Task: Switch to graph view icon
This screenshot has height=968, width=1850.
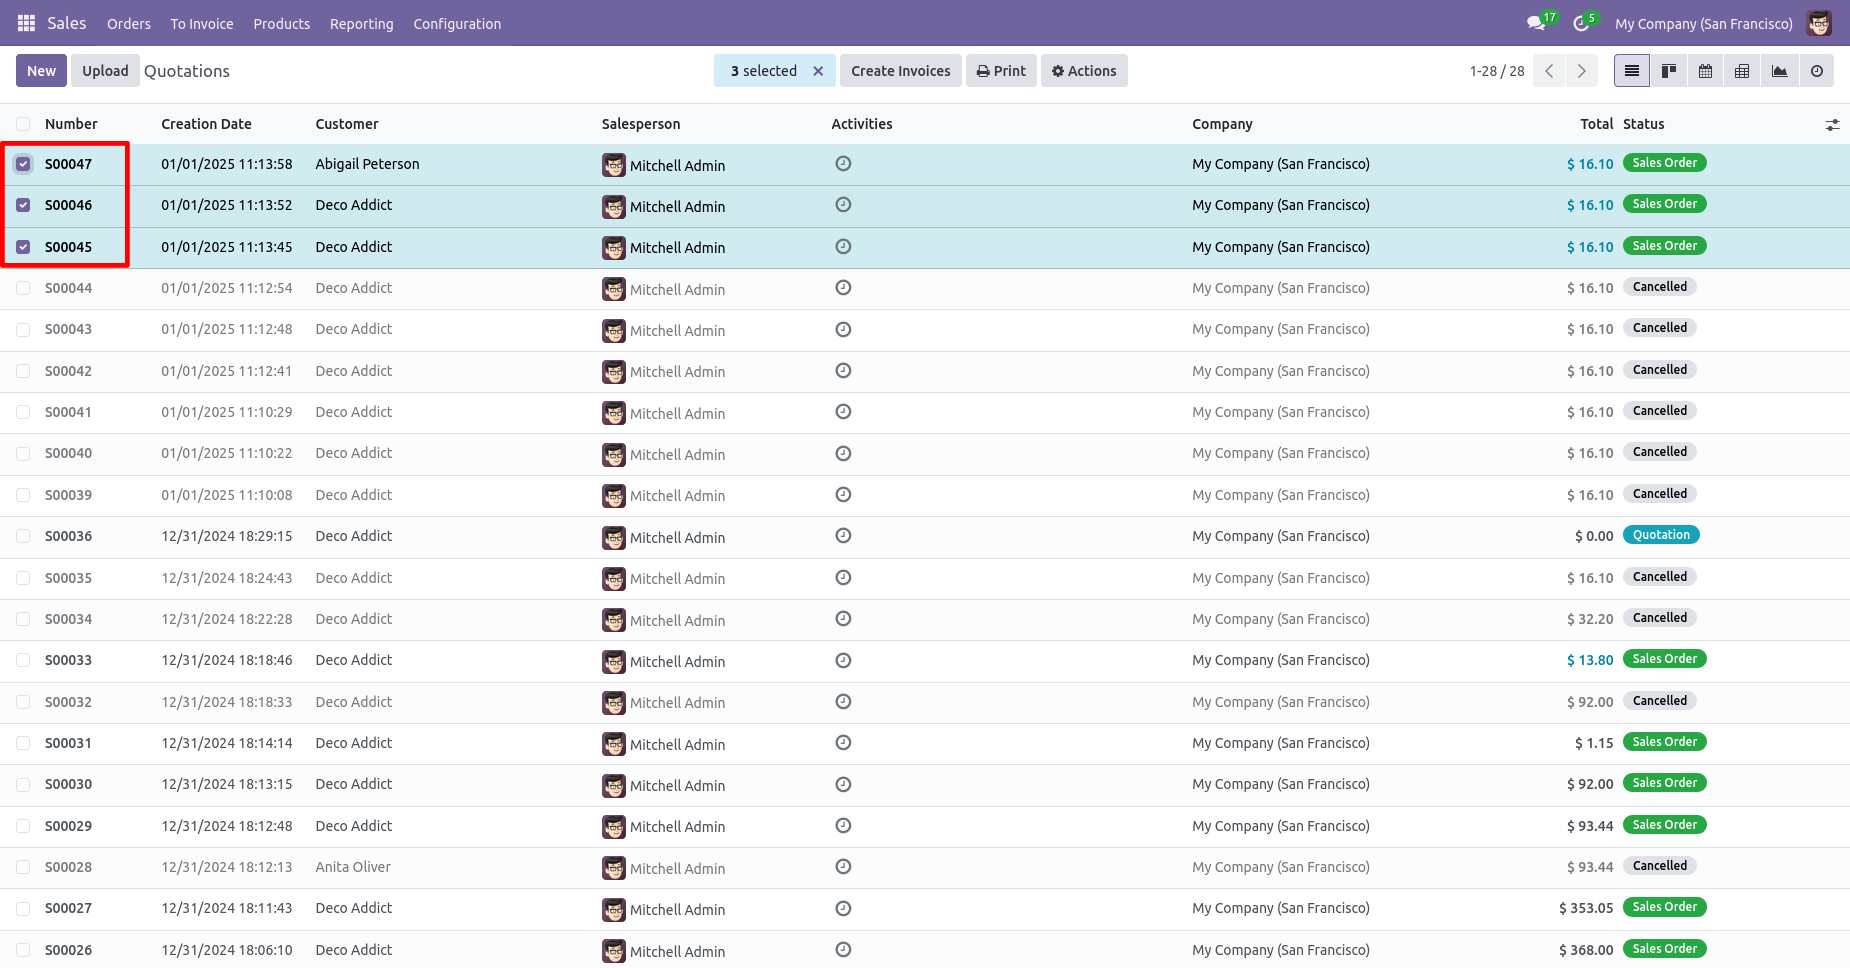Action: 1779,71
